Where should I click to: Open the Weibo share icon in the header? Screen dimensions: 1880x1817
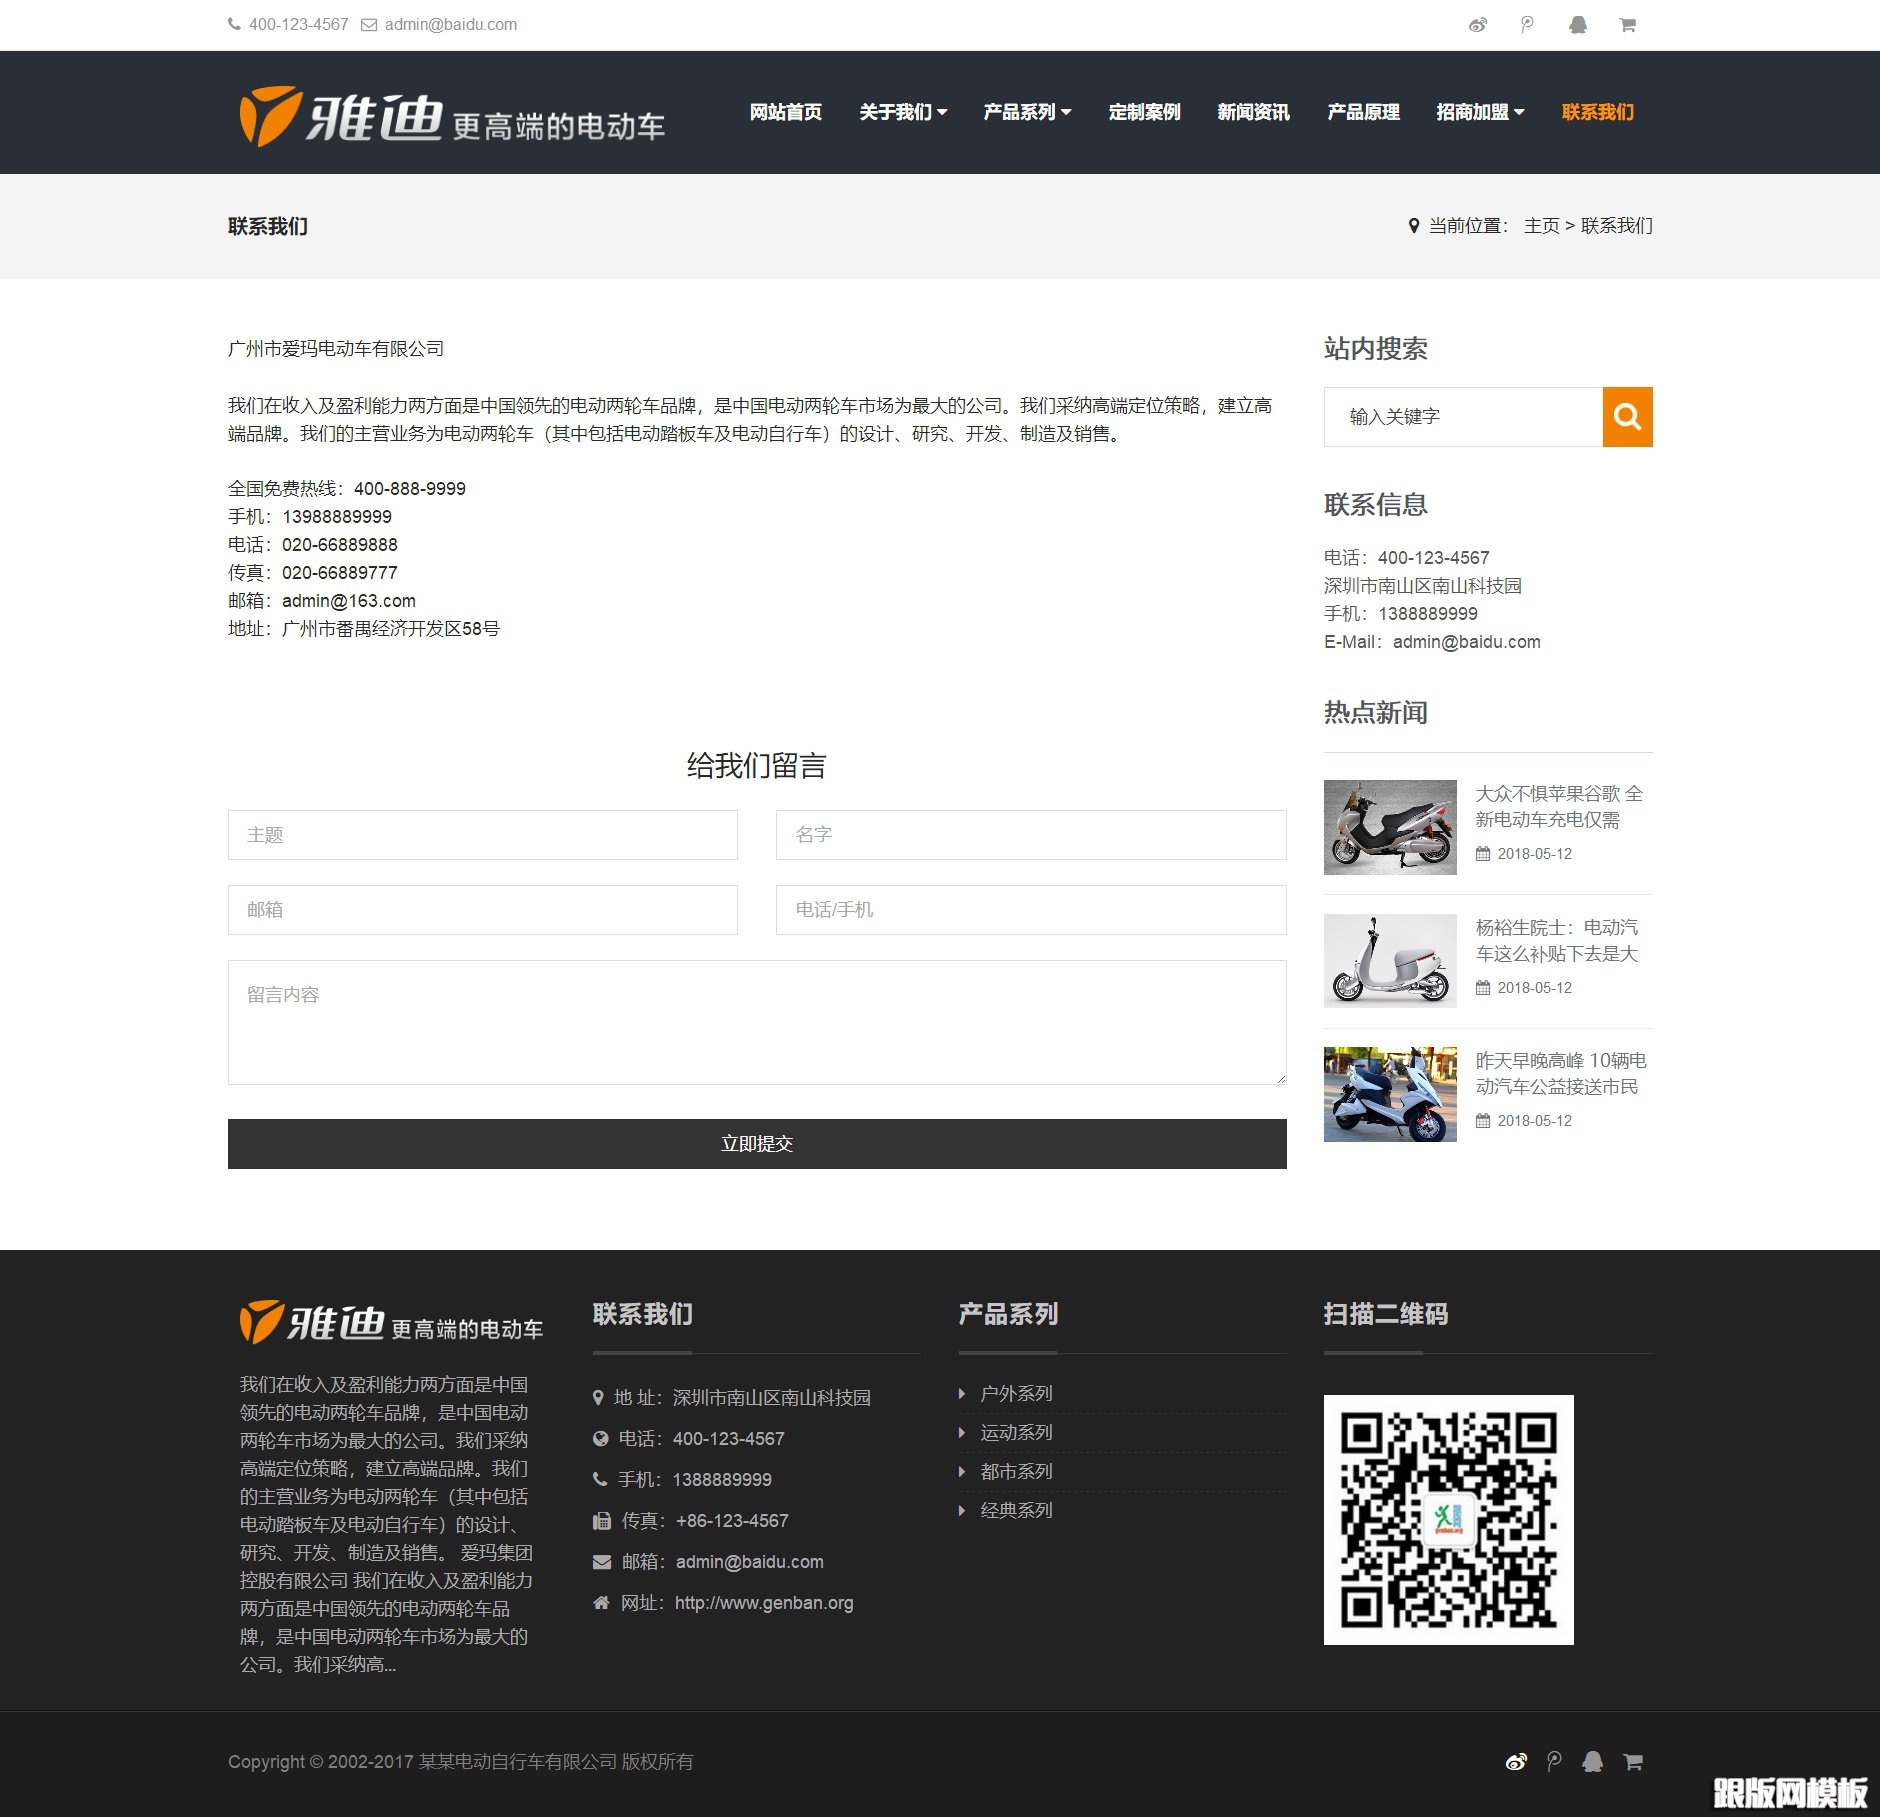(x=1478, y=24)
